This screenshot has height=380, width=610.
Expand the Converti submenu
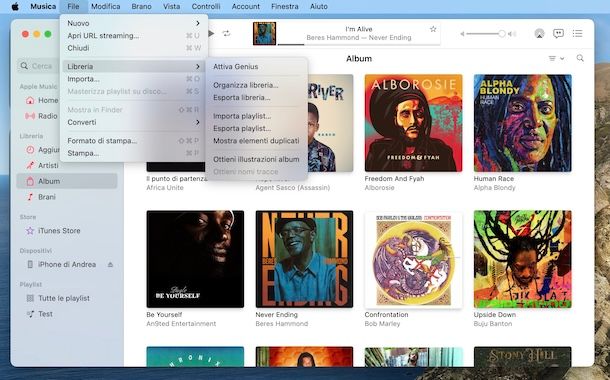coord(134,122)
